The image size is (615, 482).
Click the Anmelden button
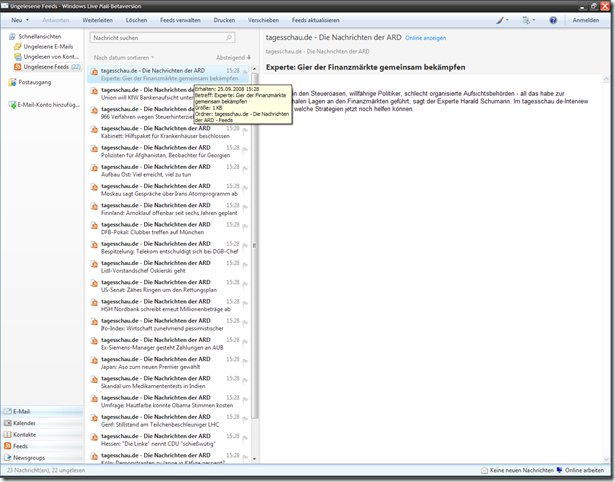586,20
